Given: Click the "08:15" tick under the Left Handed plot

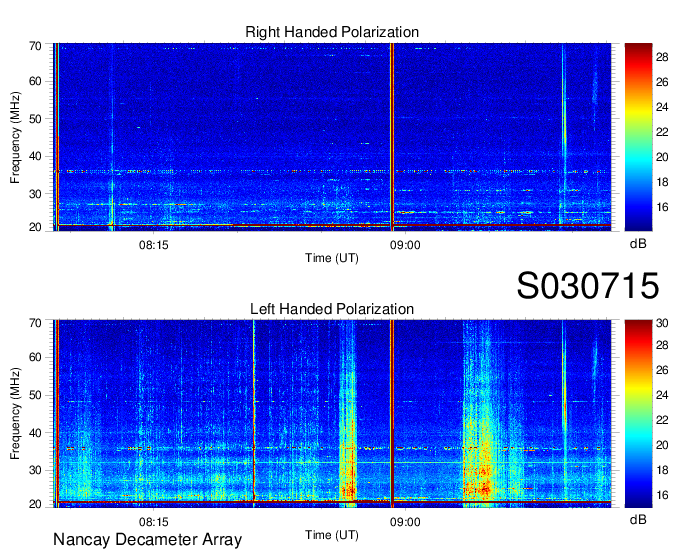Looking at the screenshot, I should click(154, 522).
